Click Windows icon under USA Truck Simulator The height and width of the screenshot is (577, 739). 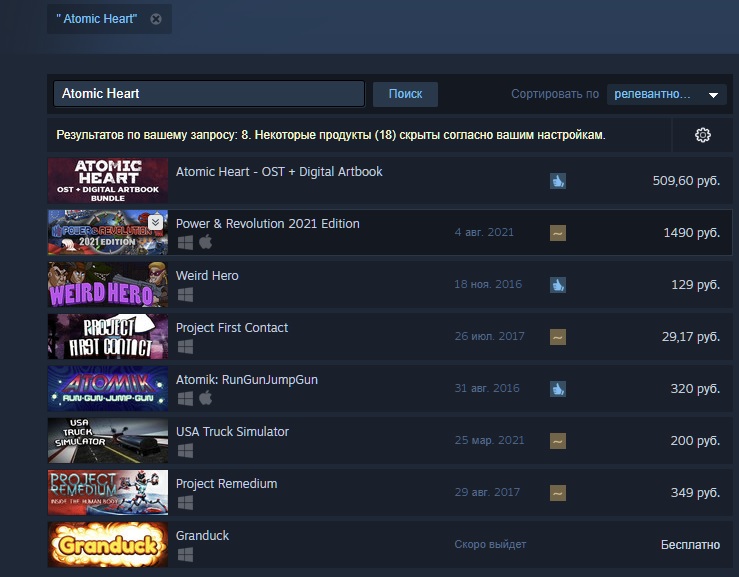(185, 451)
